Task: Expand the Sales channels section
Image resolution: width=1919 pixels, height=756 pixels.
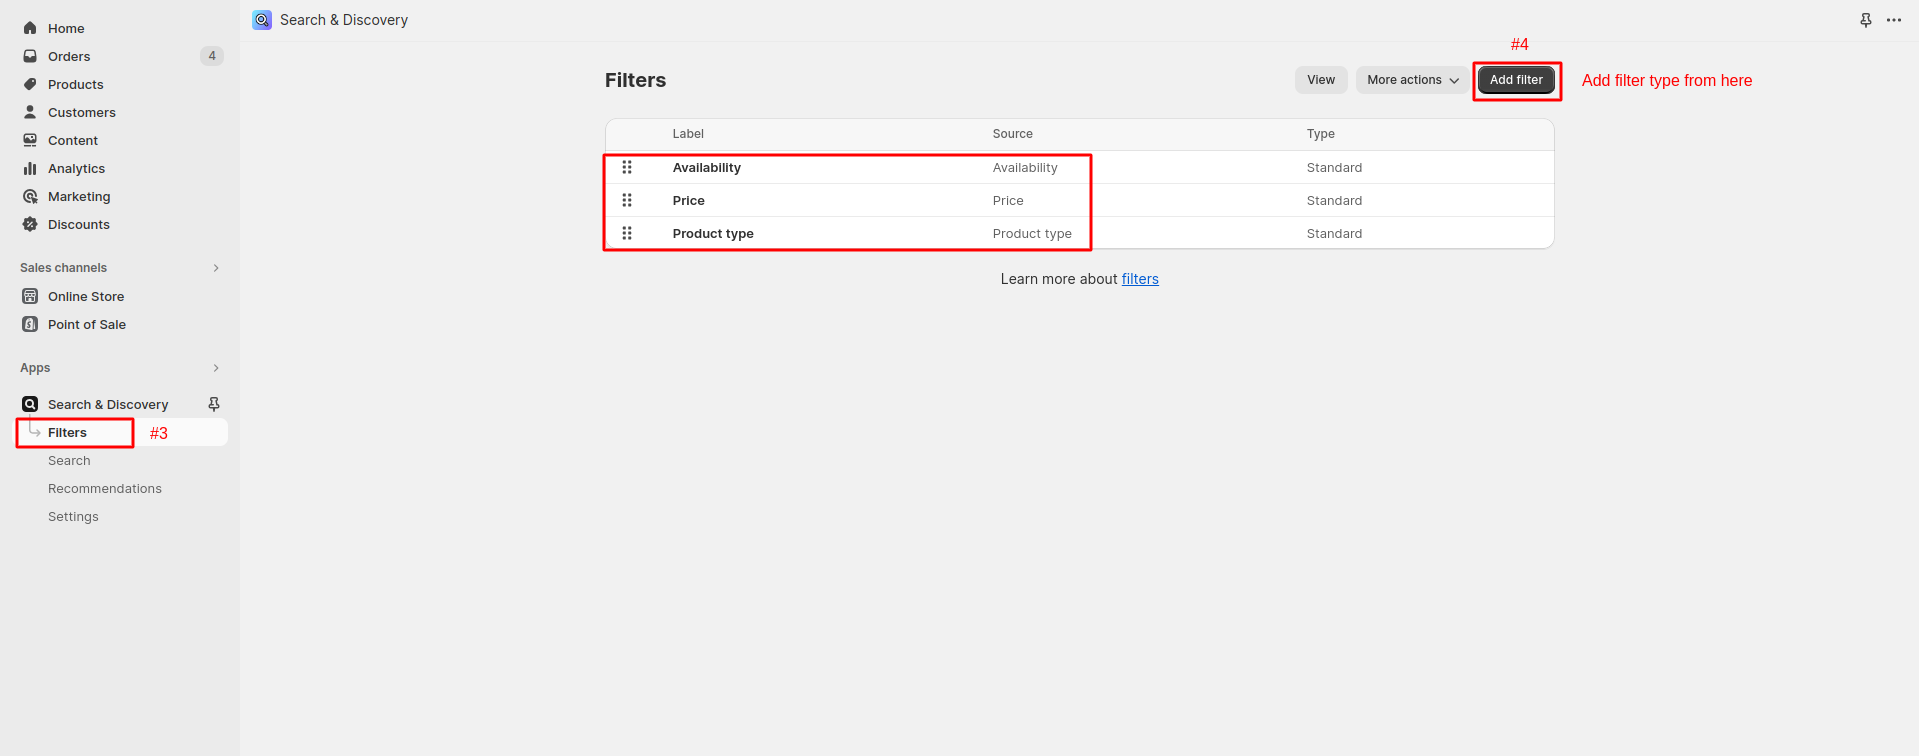Action: coord(216,268)
